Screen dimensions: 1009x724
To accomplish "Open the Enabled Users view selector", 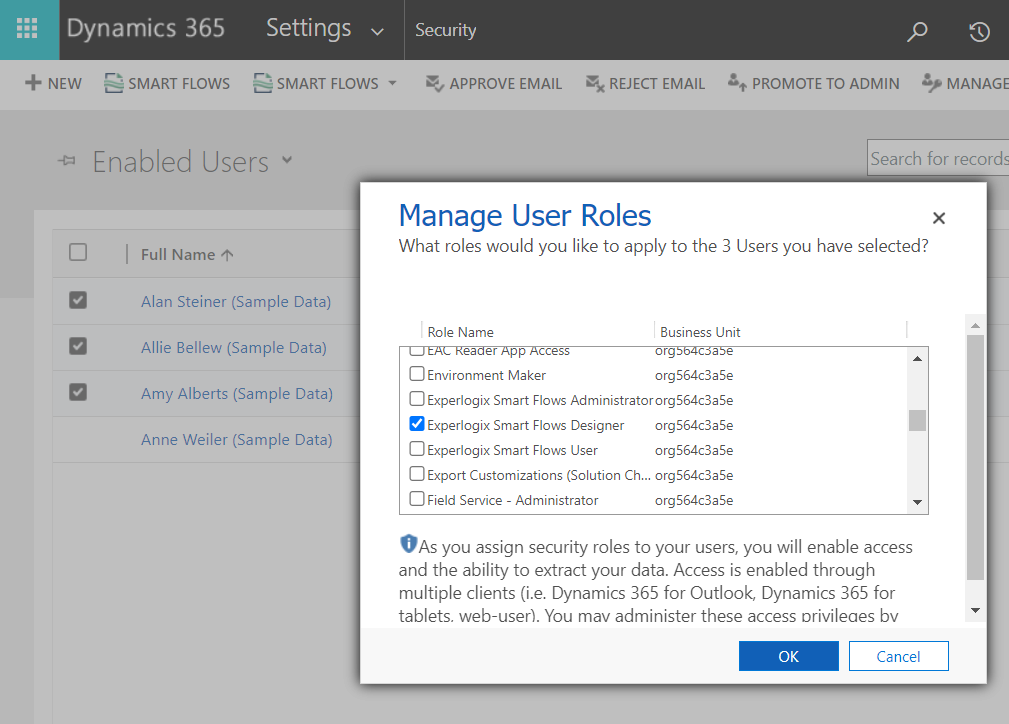I will pos(287,159).
